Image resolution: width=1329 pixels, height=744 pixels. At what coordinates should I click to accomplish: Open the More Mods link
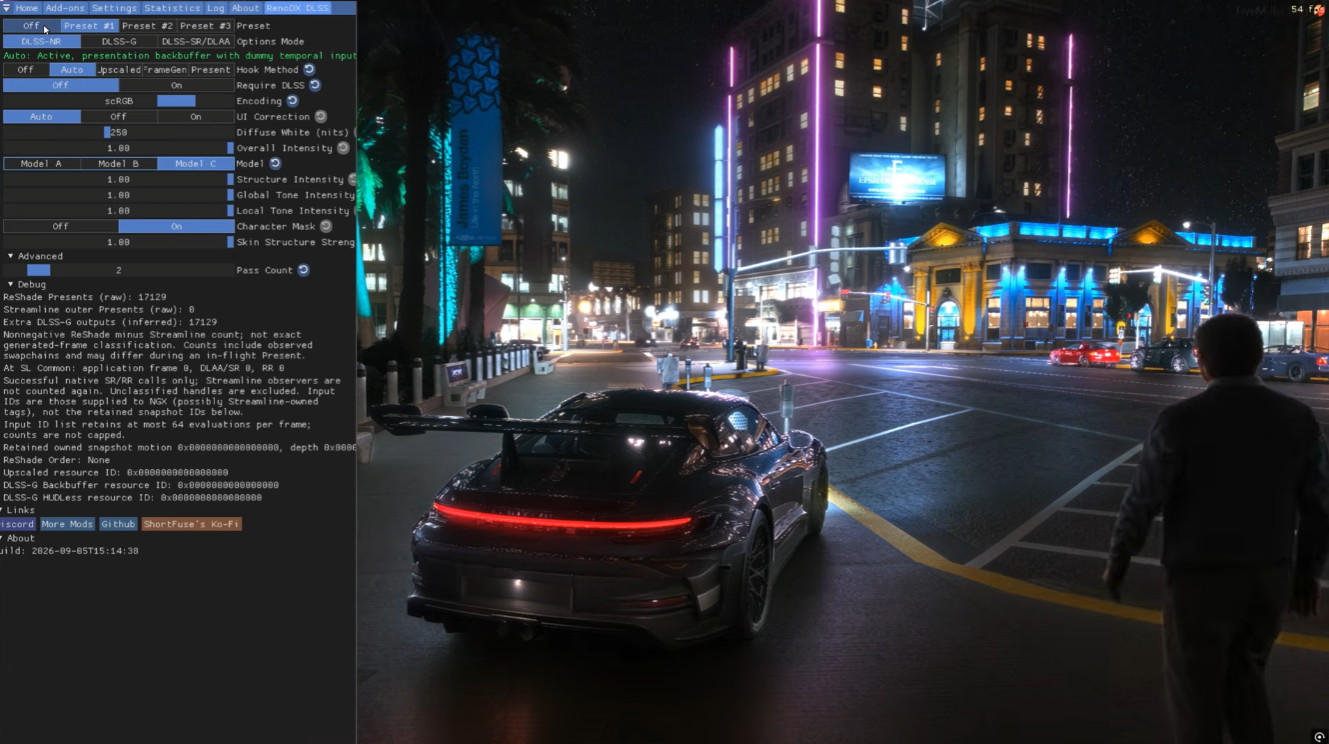click(67, 524)
